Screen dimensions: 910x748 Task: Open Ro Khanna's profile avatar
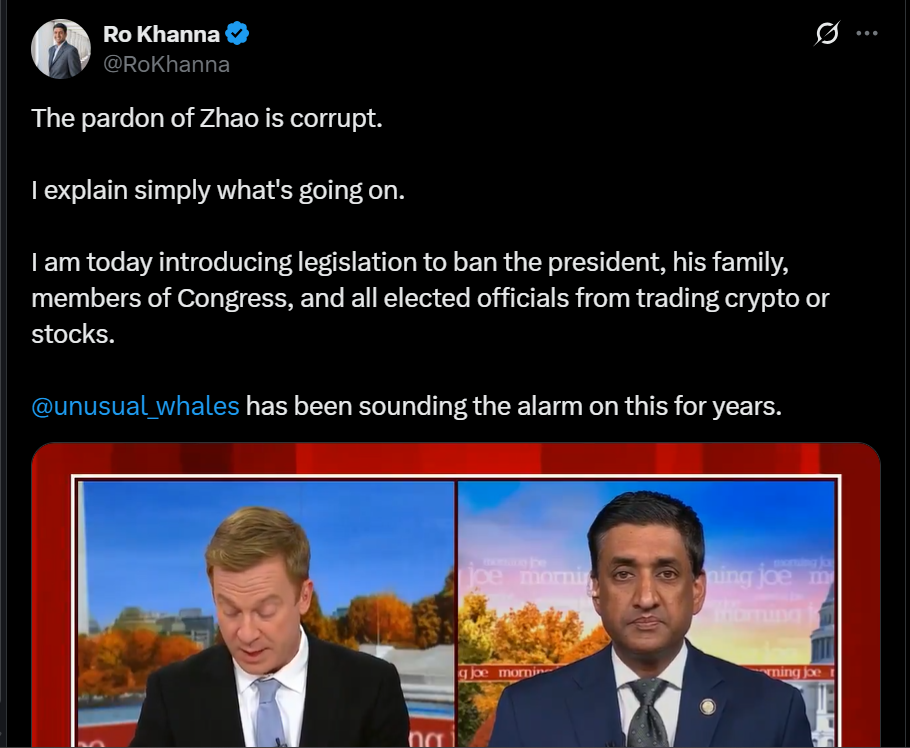click(61, 49)
